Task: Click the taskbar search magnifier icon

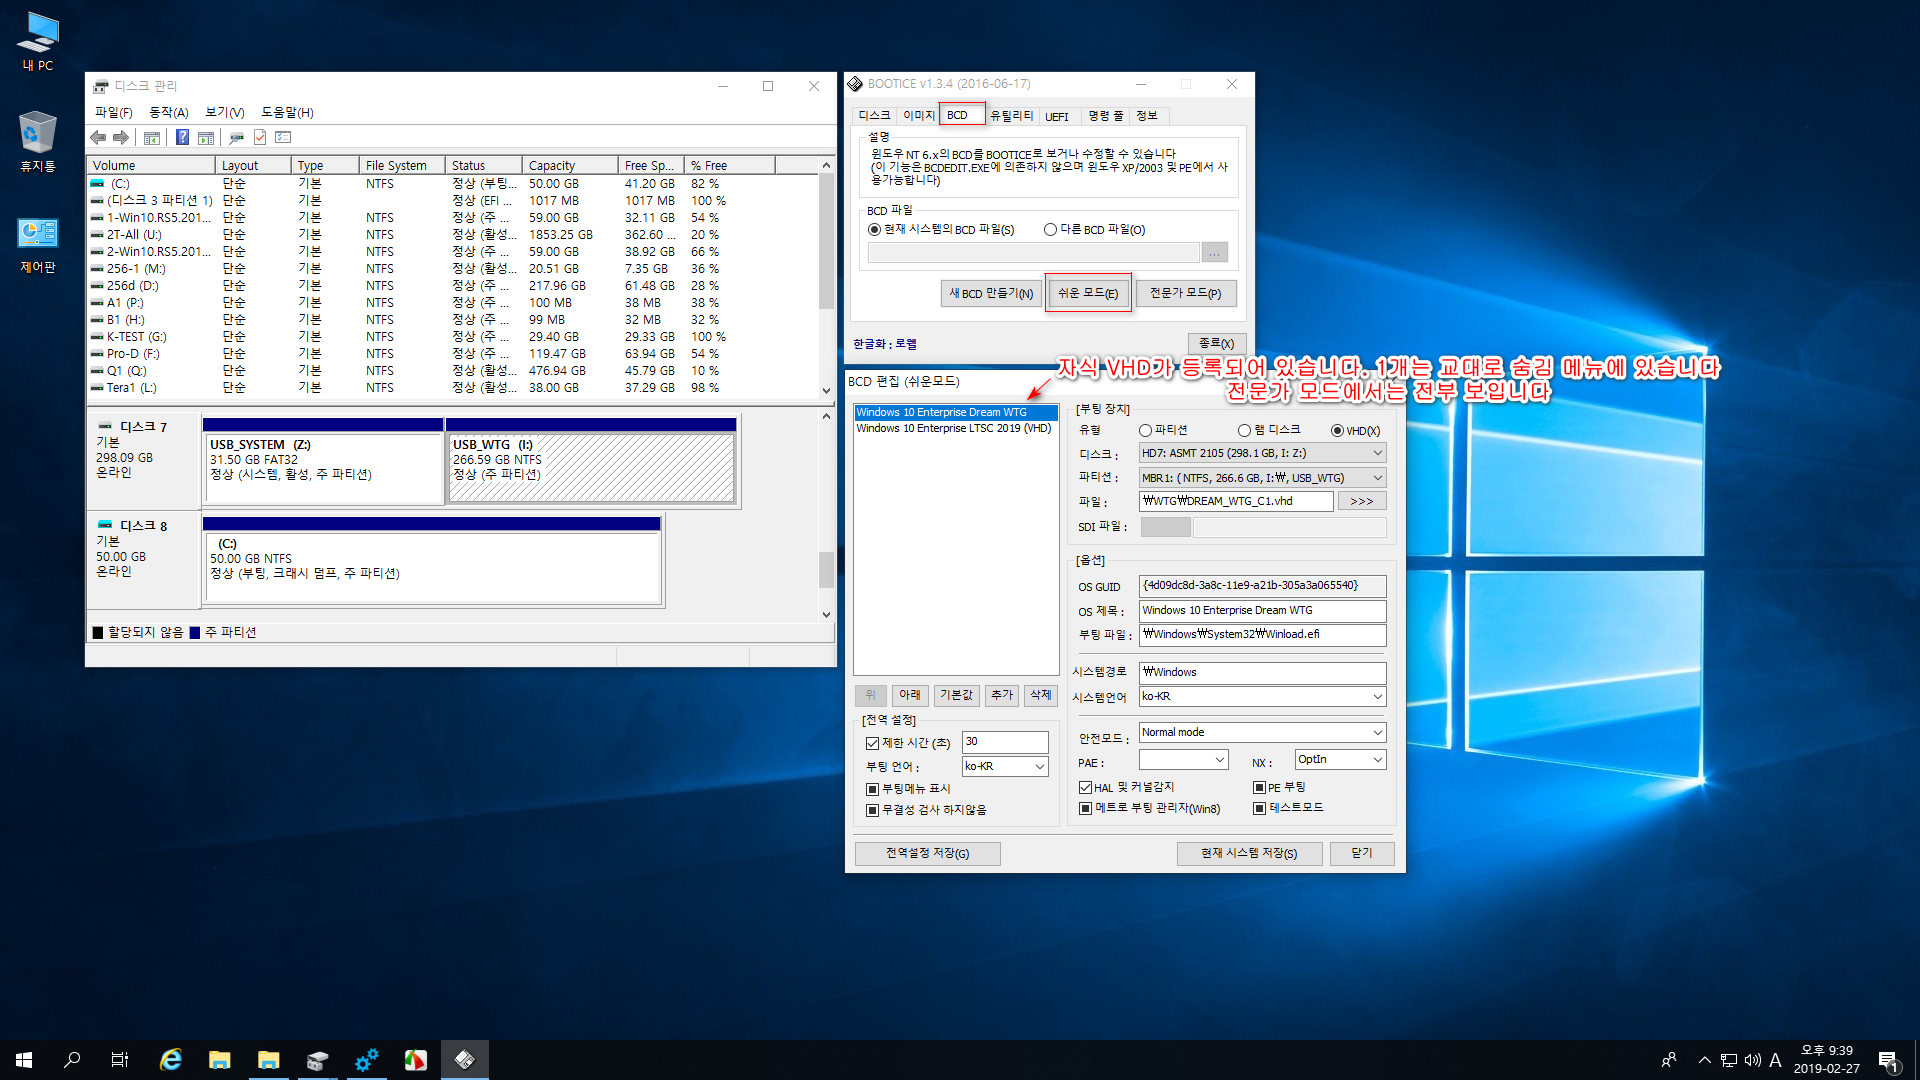Action: (x=72, y=1060)
